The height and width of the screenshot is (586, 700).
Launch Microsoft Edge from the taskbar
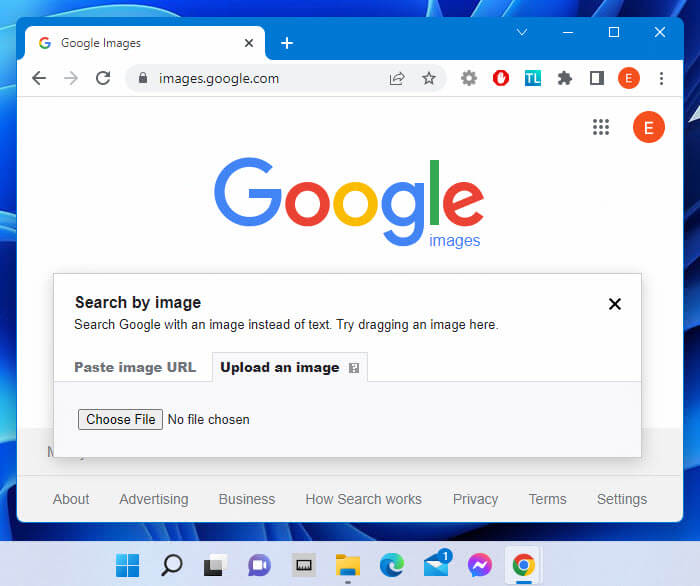pyautogui.click(x=392, y=565)
